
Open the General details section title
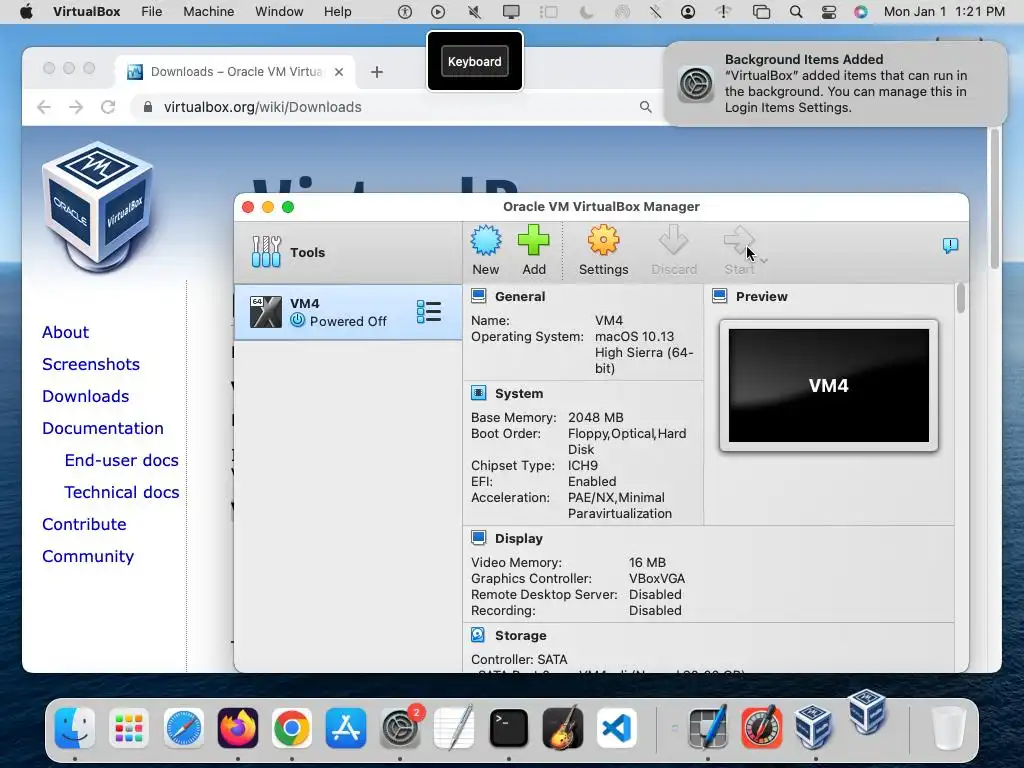click(520, 296)
